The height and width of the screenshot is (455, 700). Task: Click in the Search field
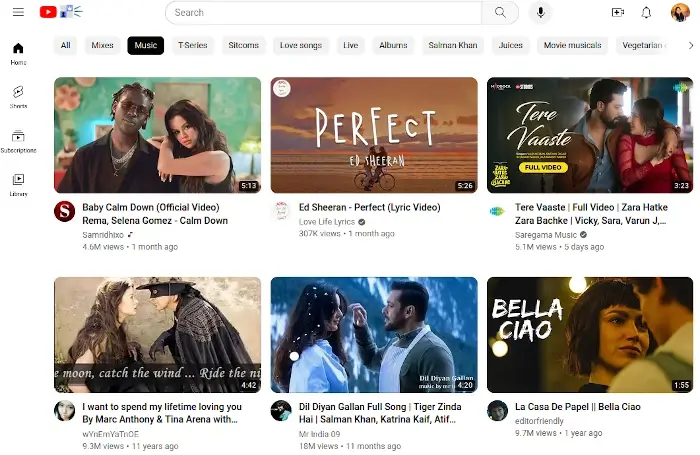[324, 13]
